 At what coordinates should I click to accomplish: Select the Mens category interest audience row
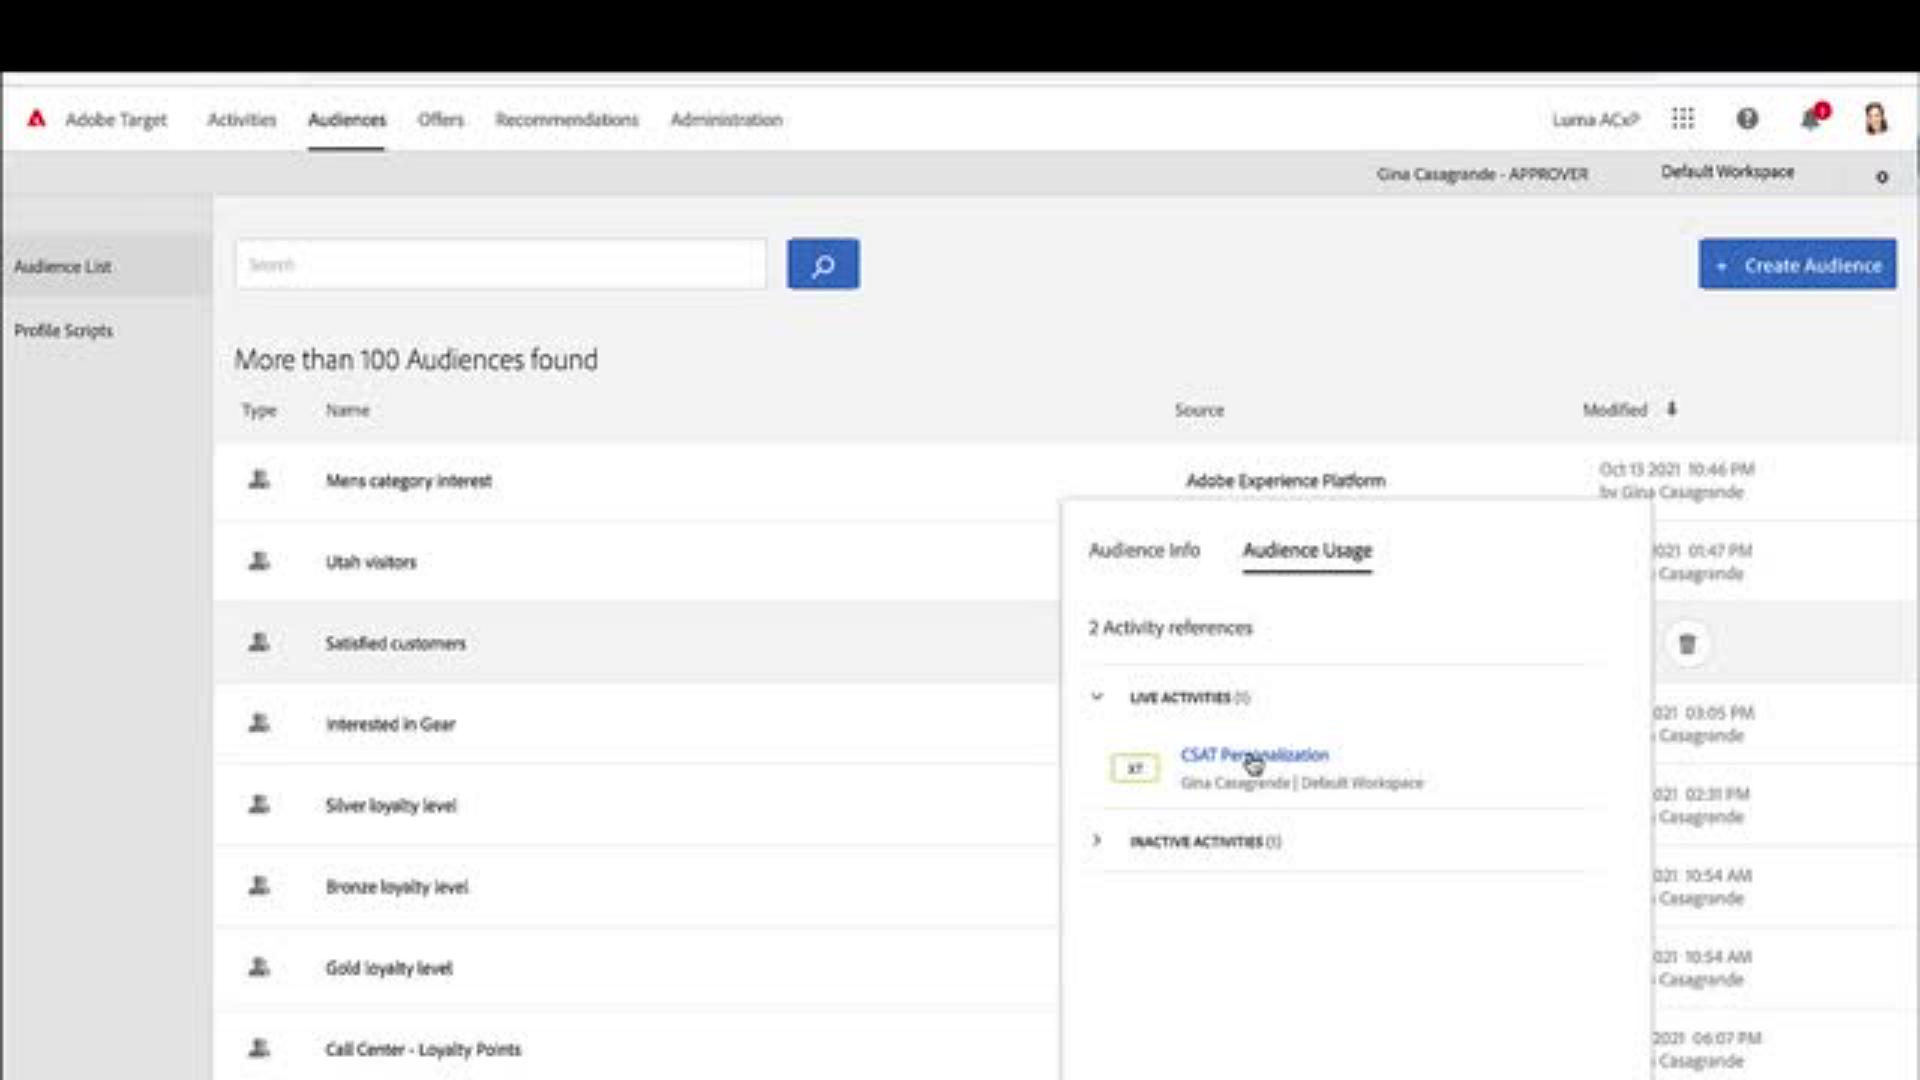[409, 481]
